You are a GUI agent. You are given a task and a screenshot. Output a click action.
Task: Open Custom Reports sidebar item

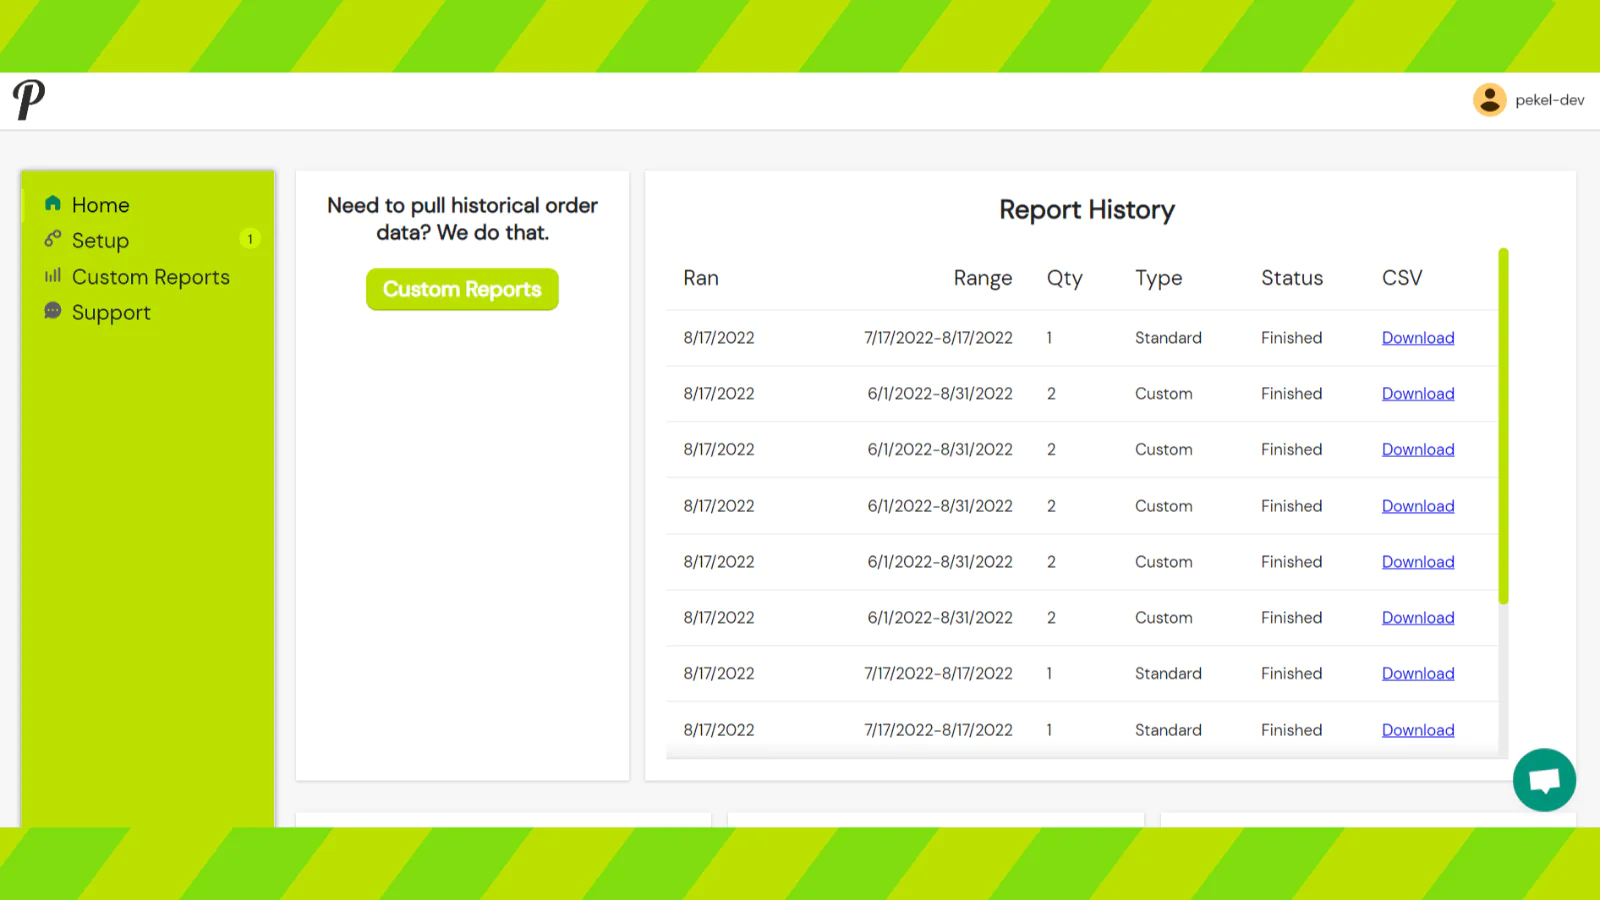click(151, 277)
